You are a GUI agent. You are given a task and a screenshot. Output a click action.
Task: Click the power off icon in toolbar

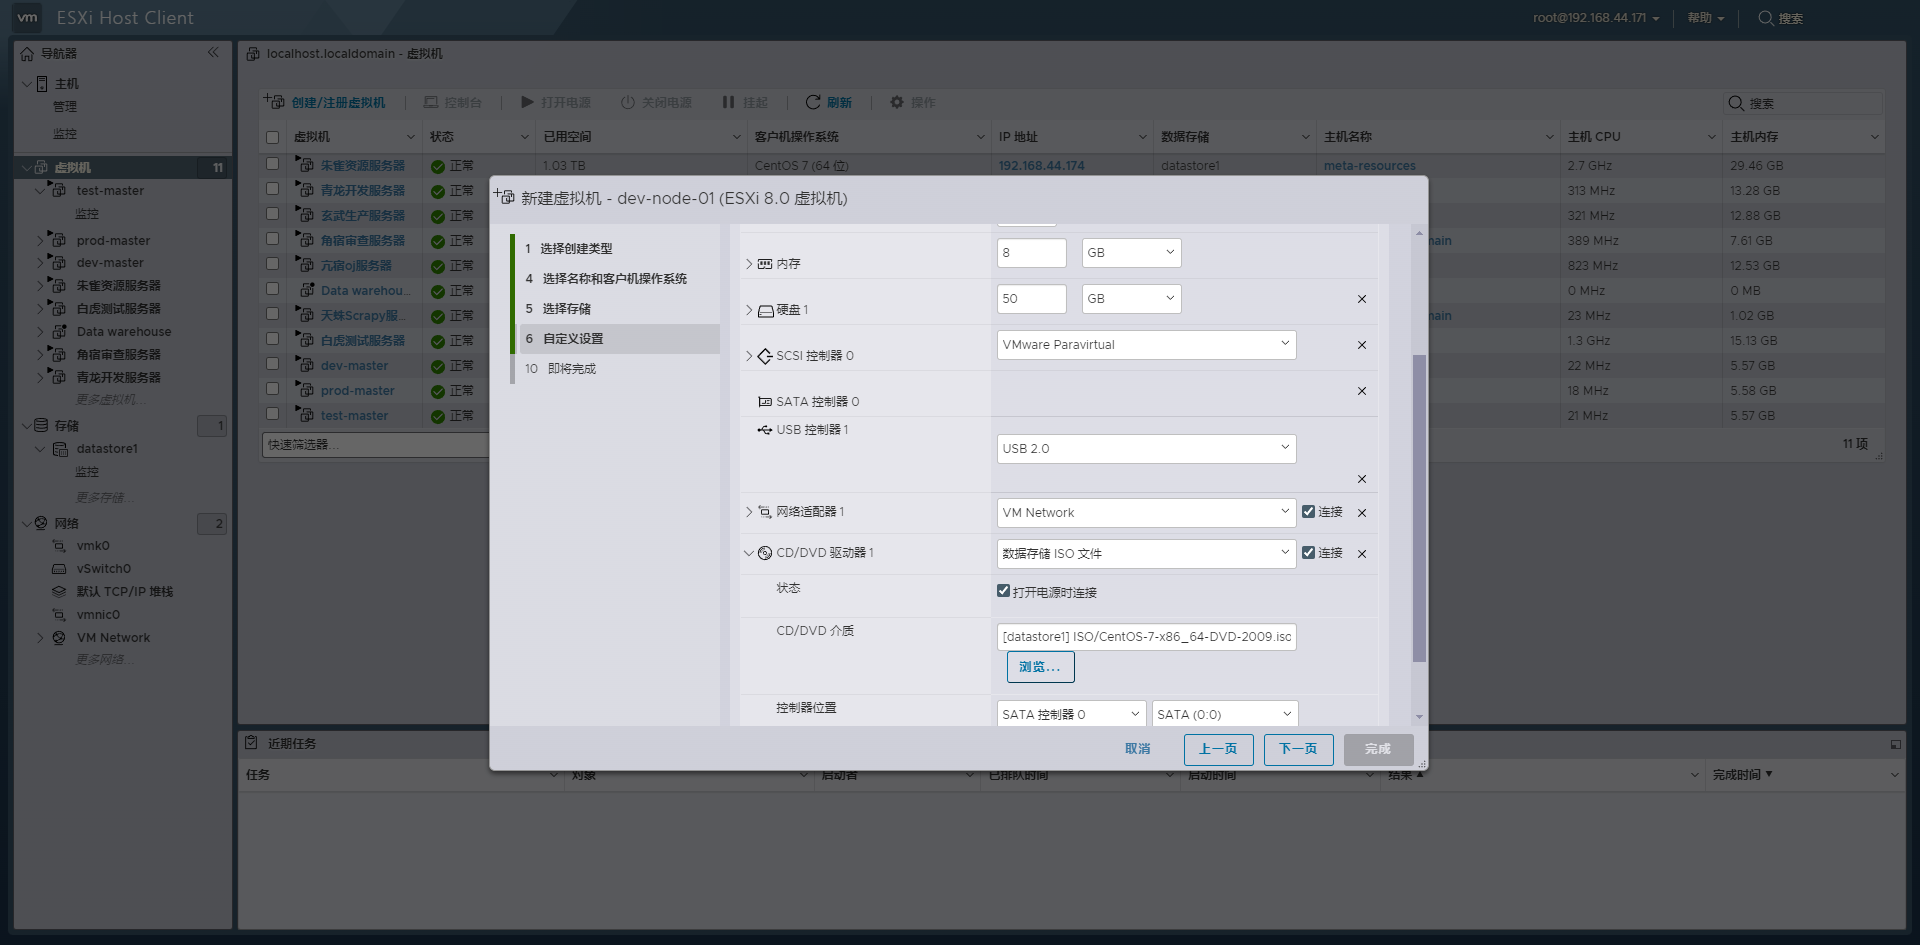[628, 102]
